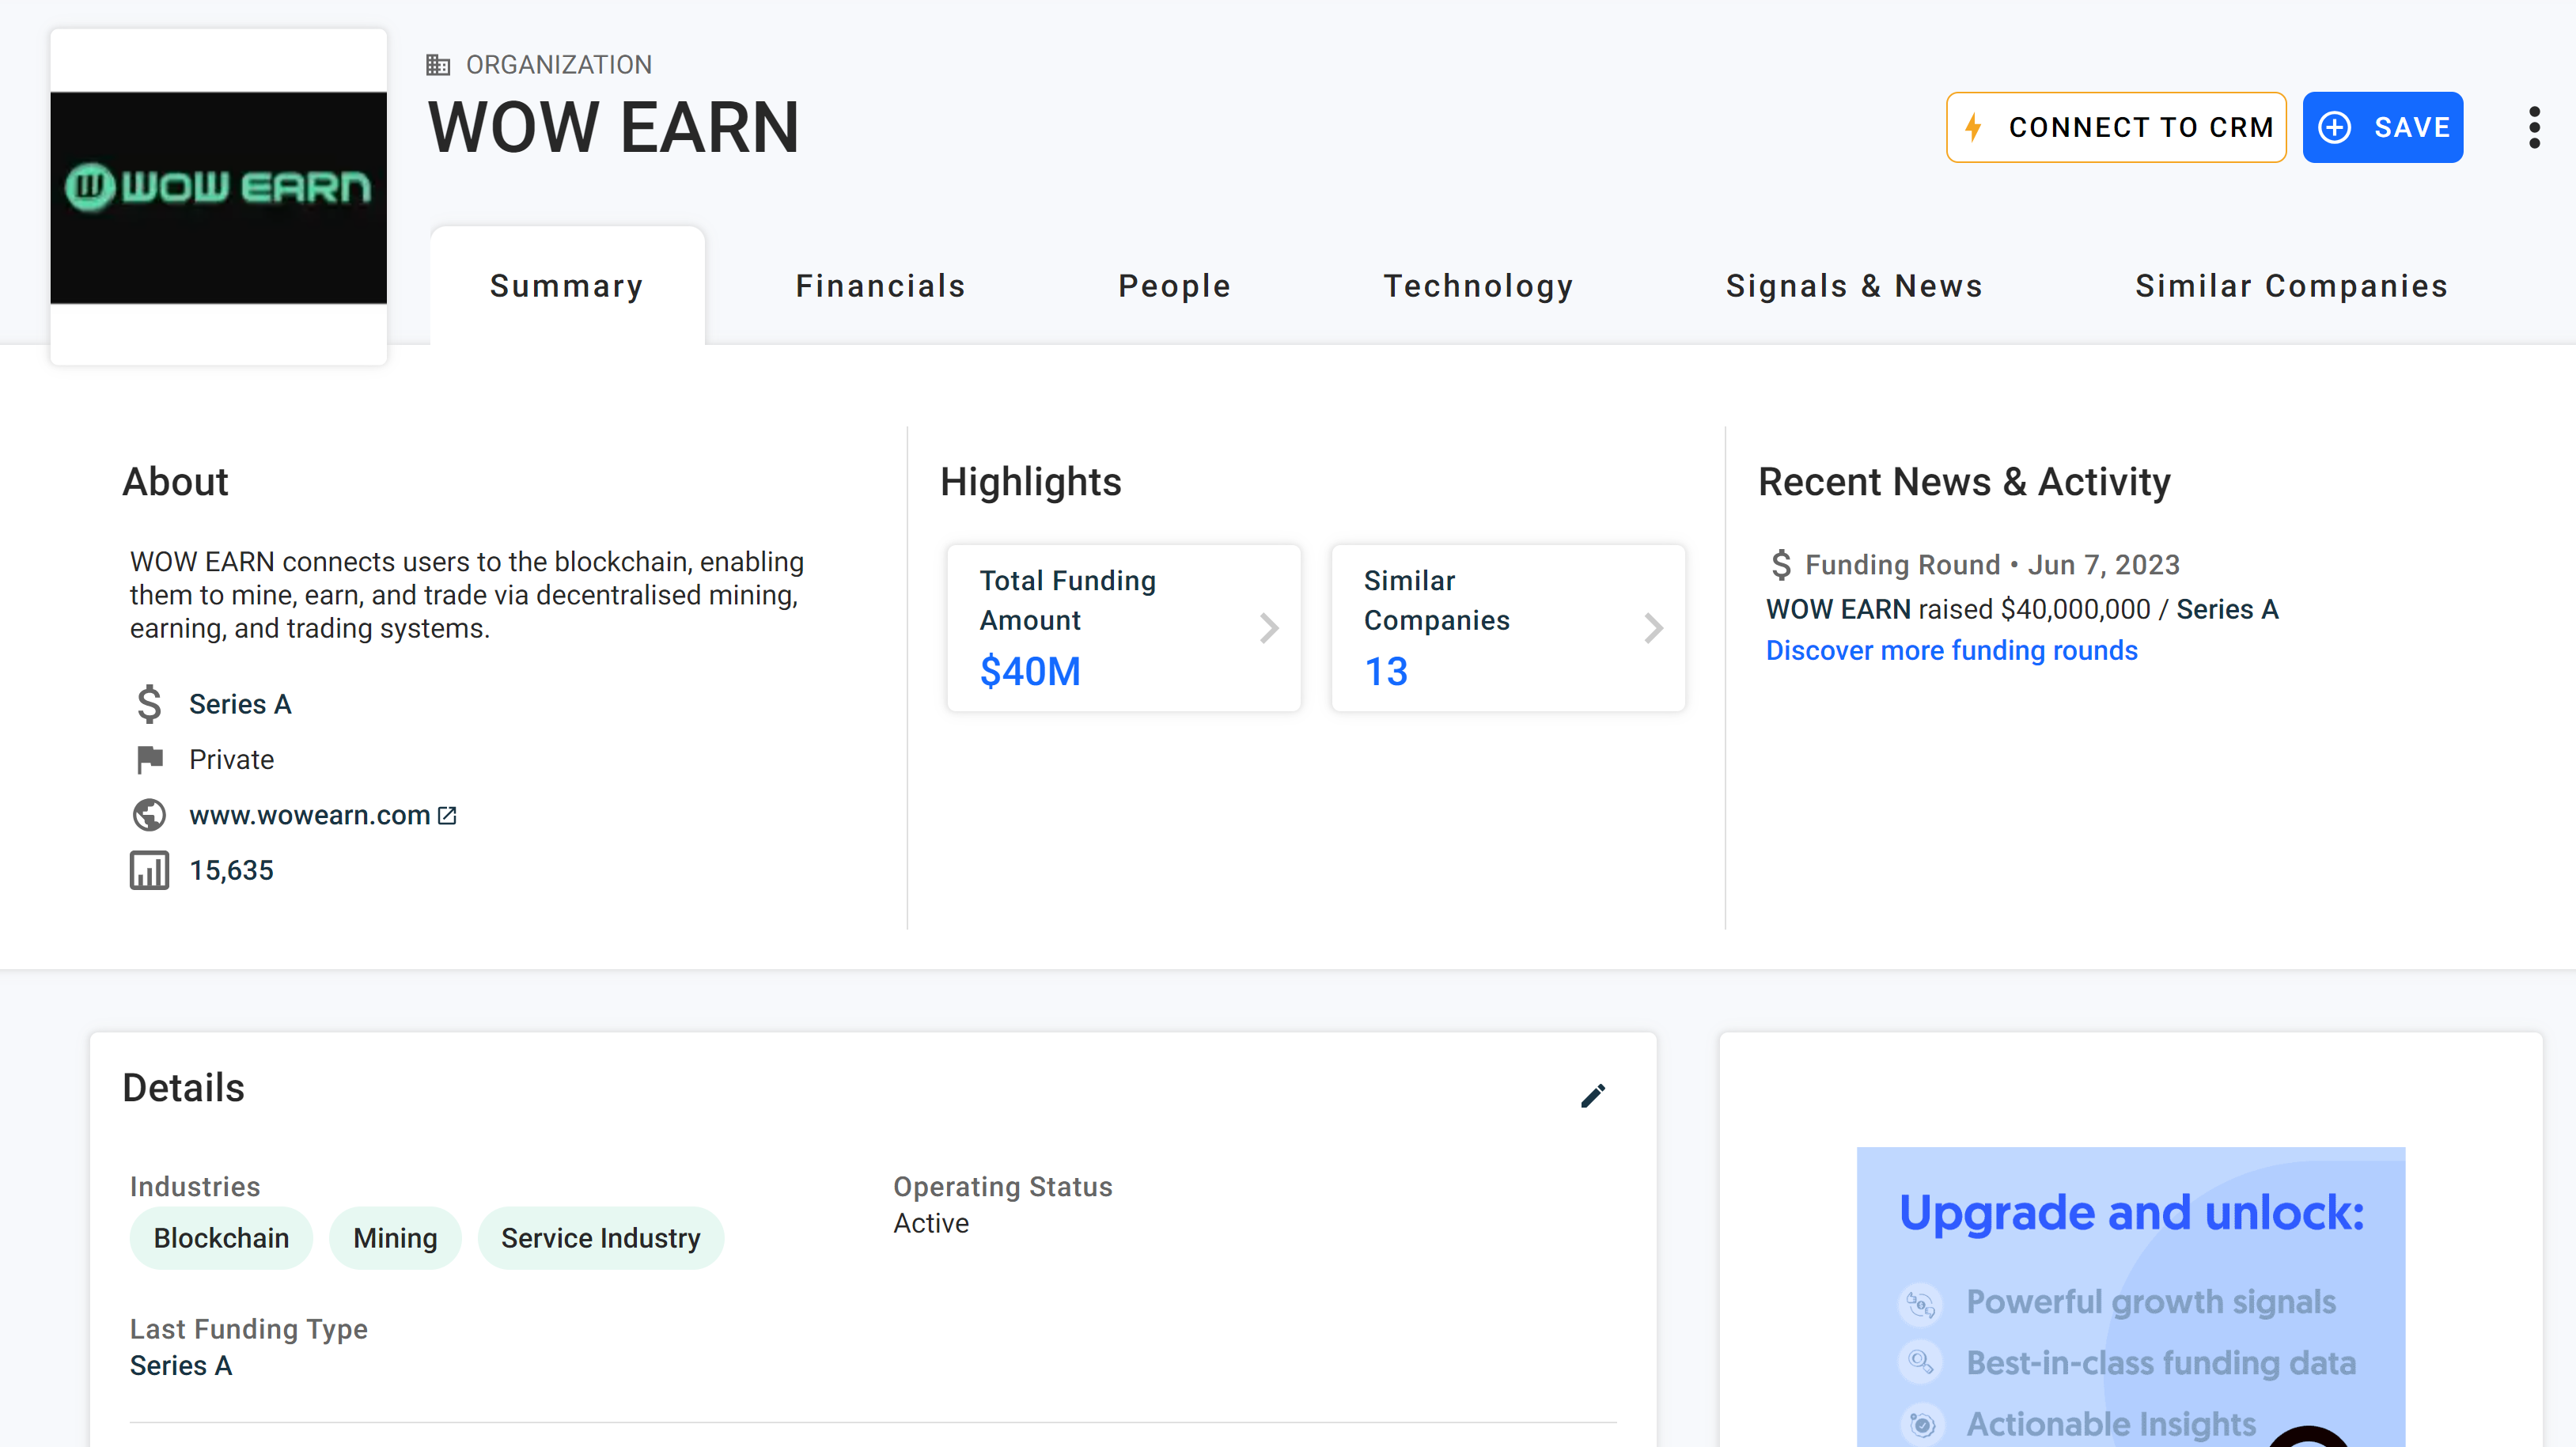
Task: Click the Connect to CRM button
Action: pyautogui.click(x=2116, y=127)
